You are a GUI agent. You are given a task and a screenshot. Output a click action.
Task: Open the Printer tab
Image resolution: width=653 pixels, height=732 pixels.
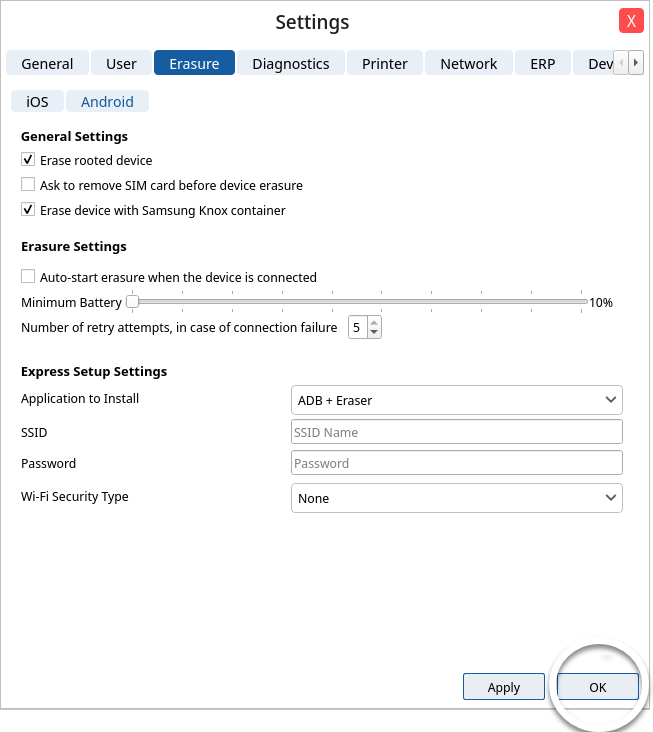pos(385,63)
